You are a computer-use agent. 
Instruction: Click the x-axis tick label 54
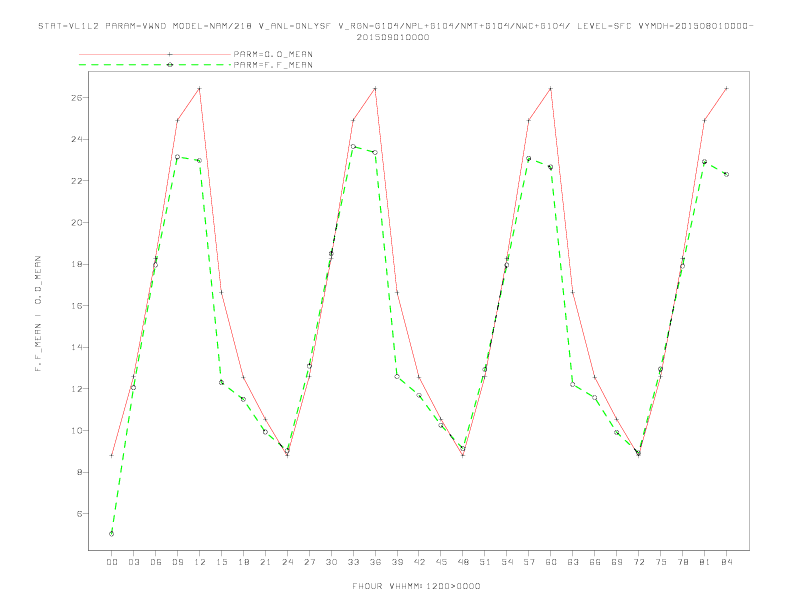coord(507,562)
